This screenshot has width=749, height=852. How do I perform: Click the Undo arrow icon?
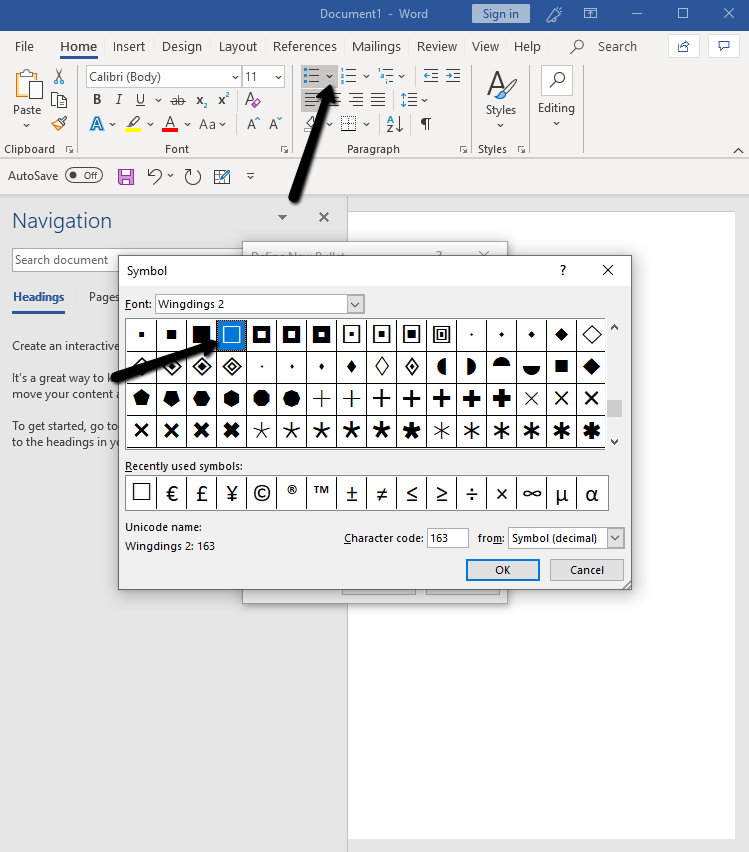(x=155, y=176)
